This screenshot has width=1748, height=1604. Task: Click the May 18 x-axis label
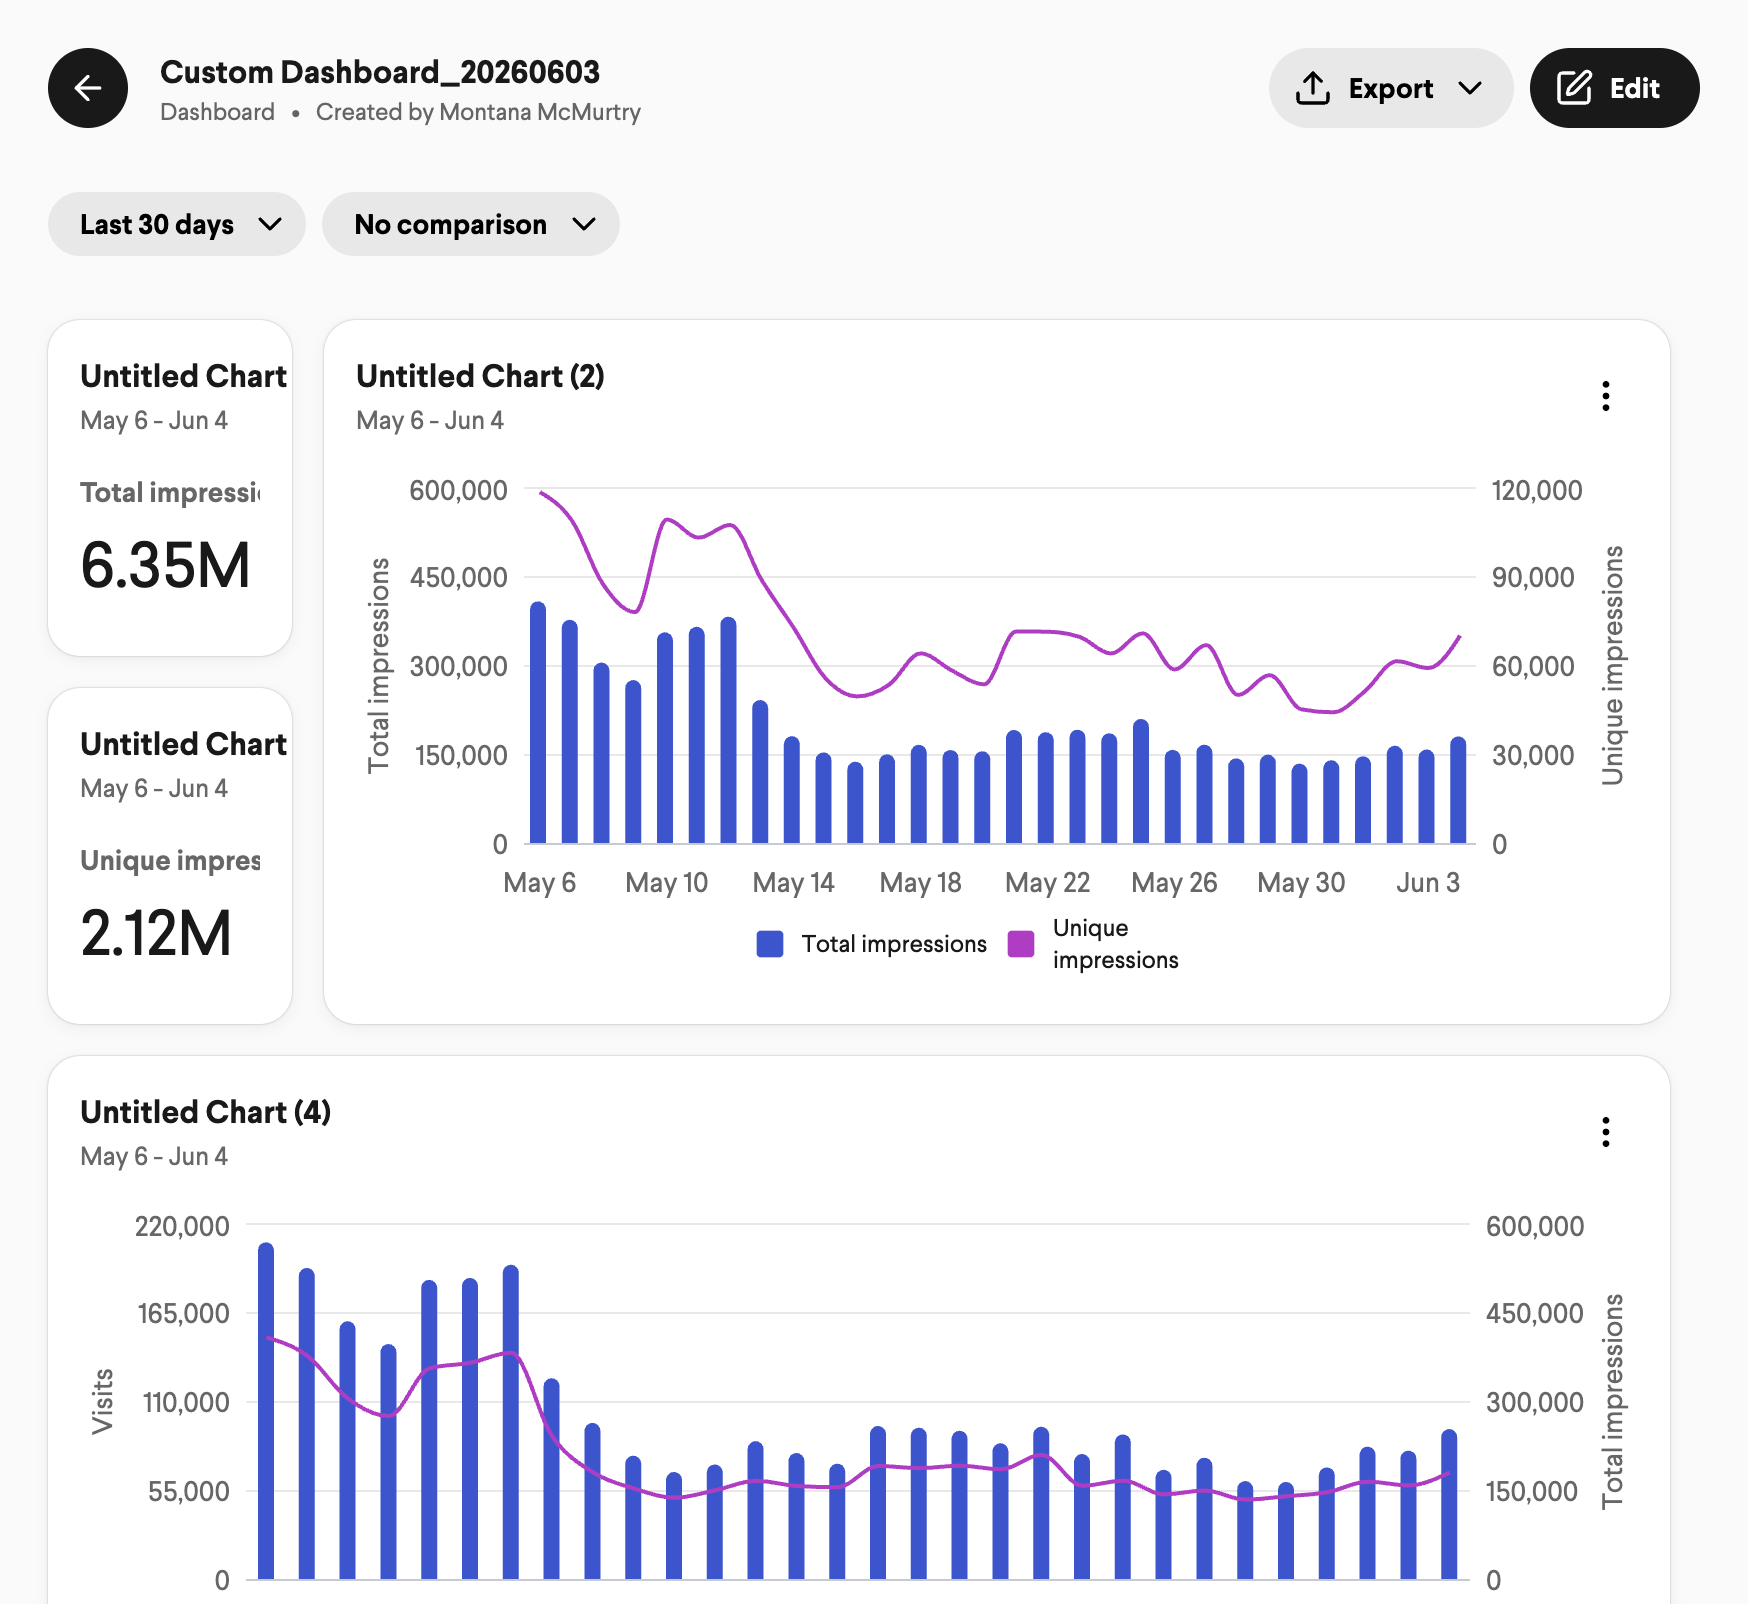tap(920, 882)
